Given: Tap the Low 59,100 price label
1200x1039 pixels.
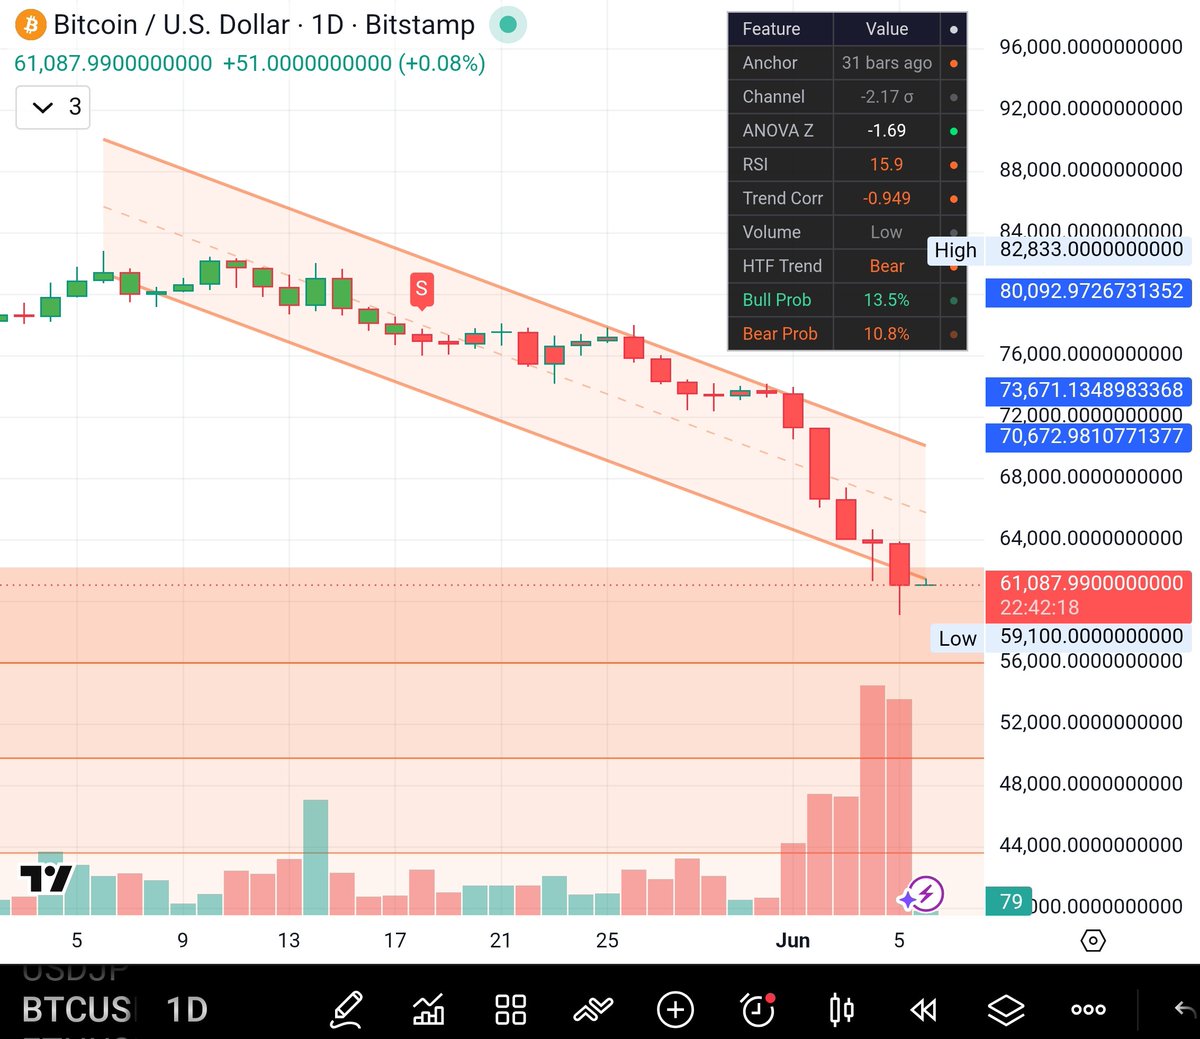Looking at the screenshot, I should pos(1062,637).
